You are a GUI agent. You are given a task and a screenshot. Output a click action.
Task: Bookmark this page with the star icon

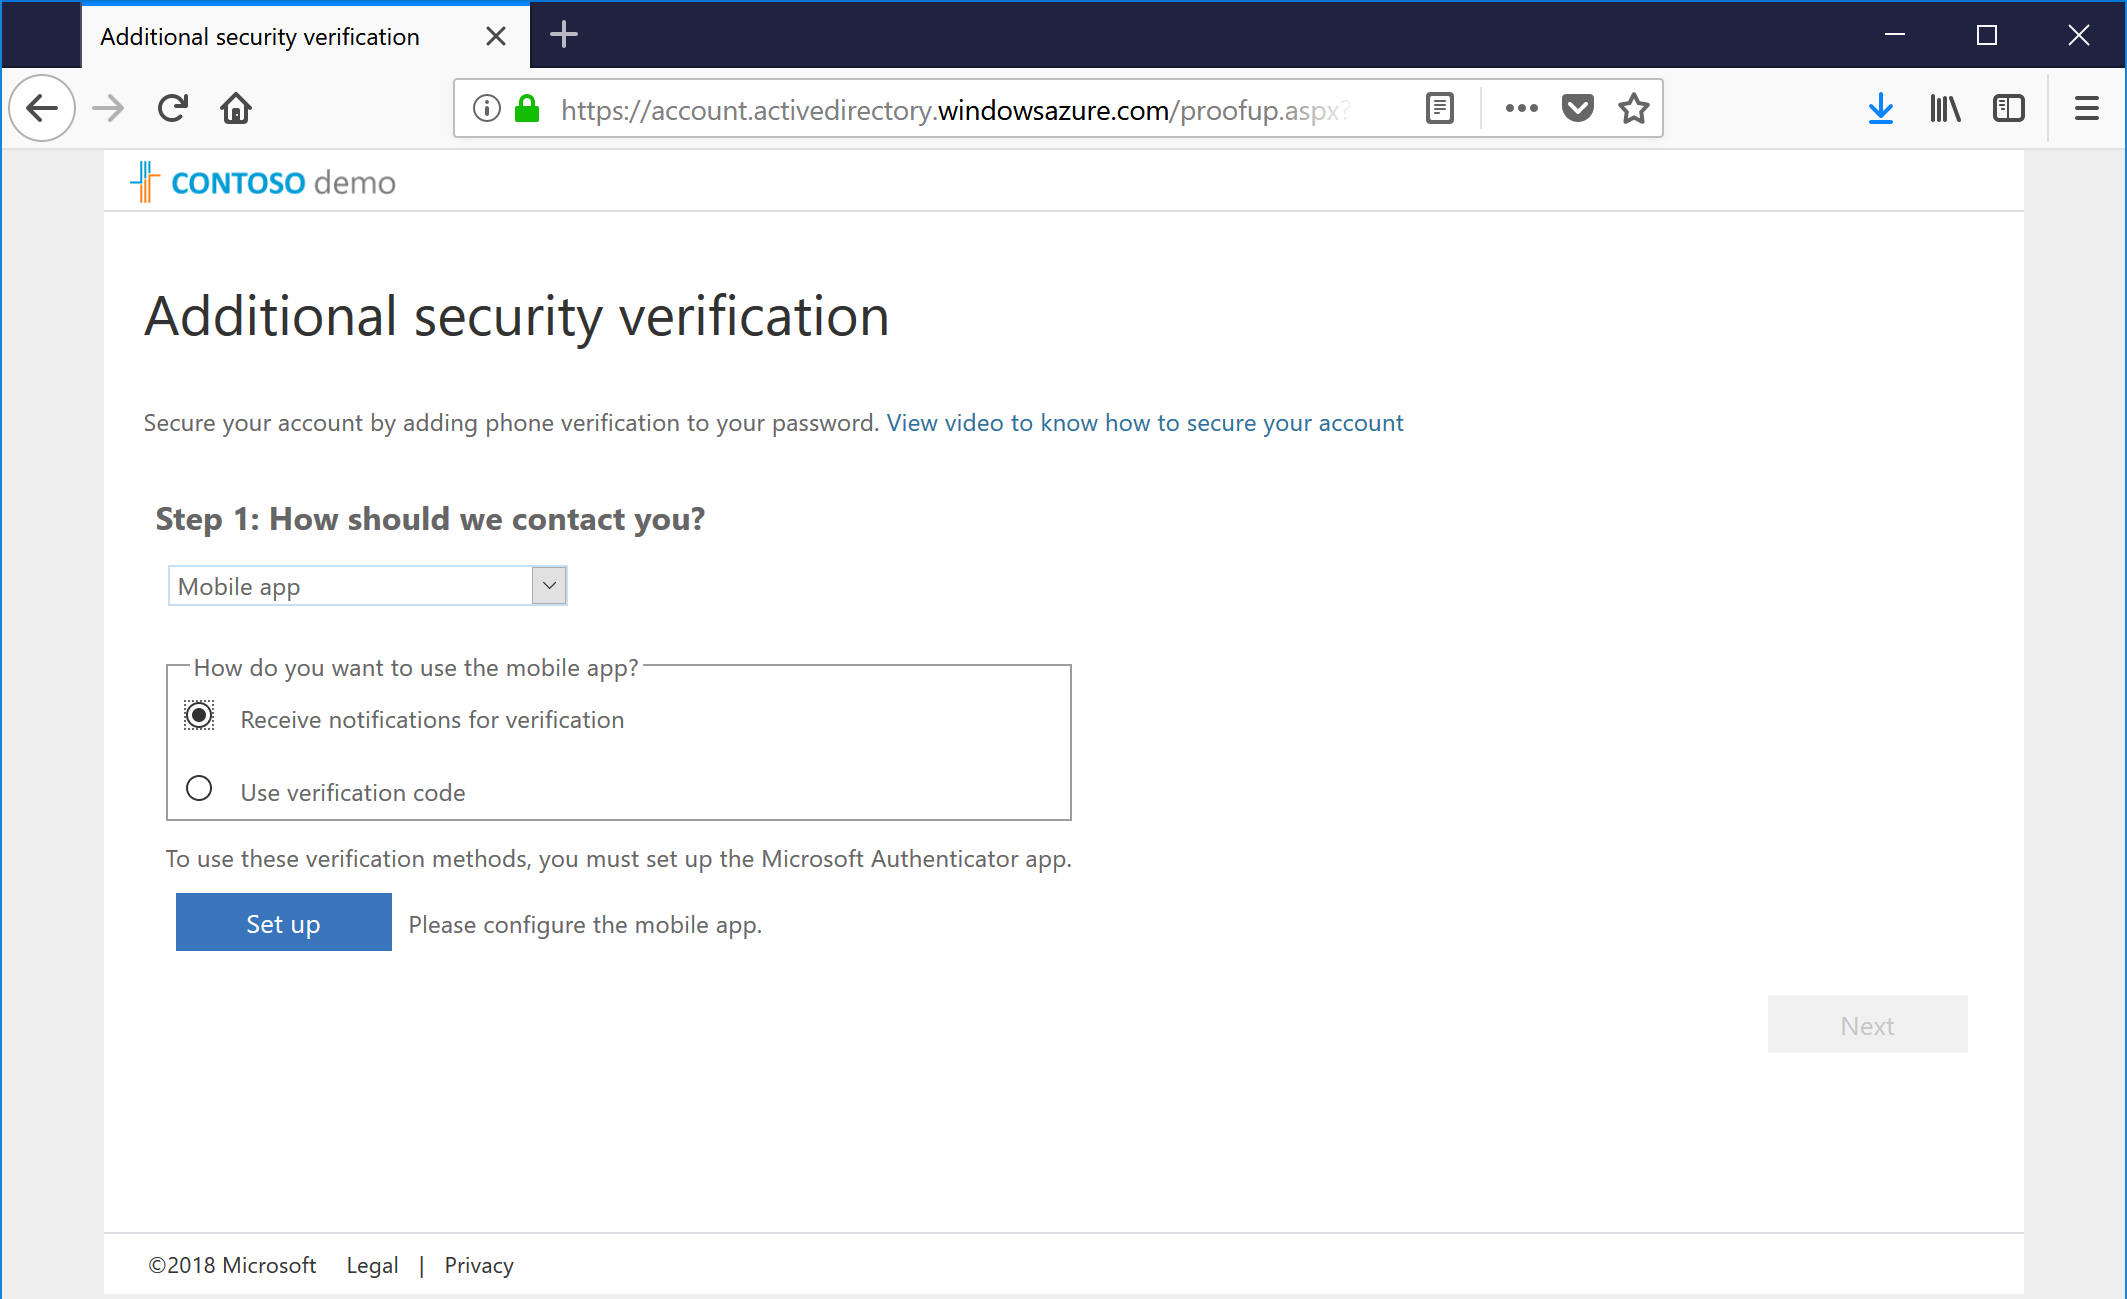click(x=1633, y=108)
